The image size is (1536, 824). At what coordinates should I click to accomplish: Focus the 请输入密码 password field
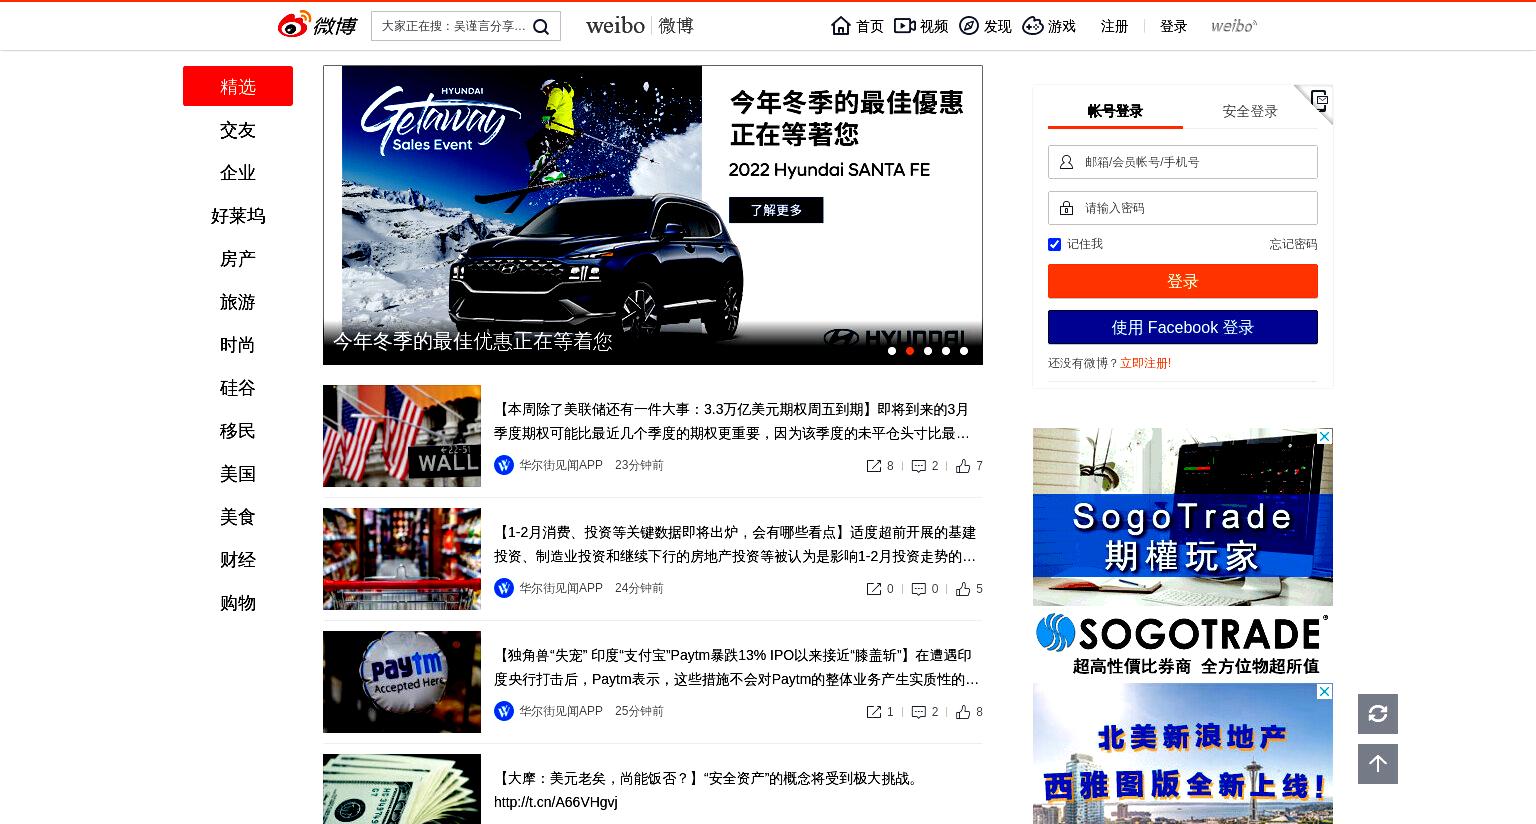1183,208
